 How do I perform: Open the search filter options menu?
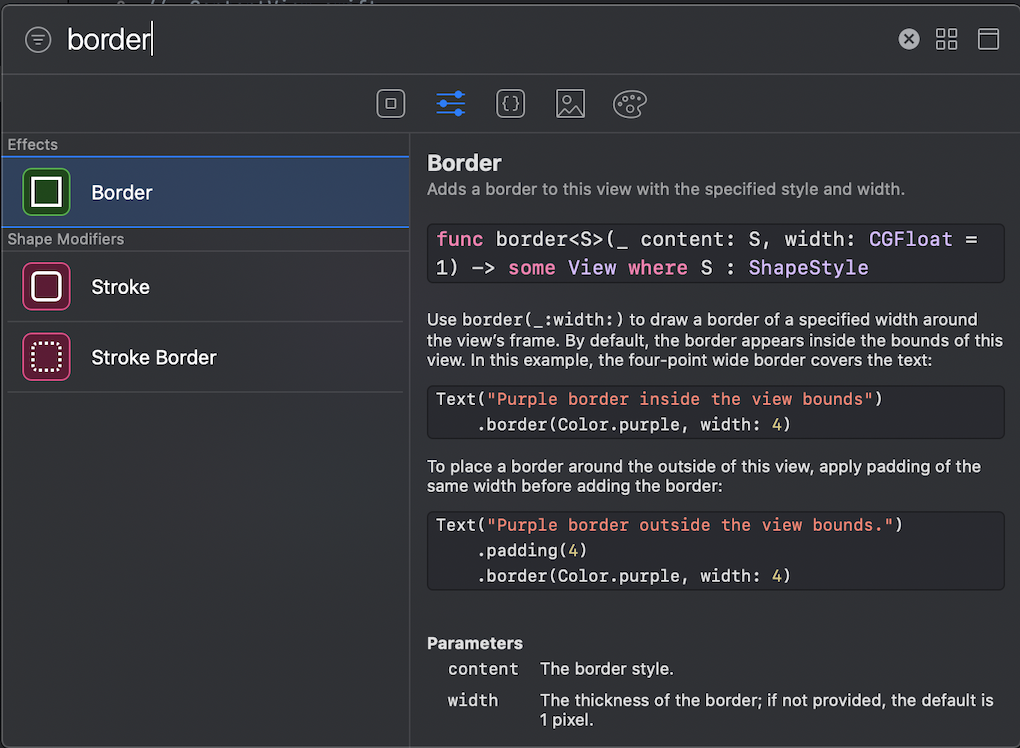tap(38, 40)
